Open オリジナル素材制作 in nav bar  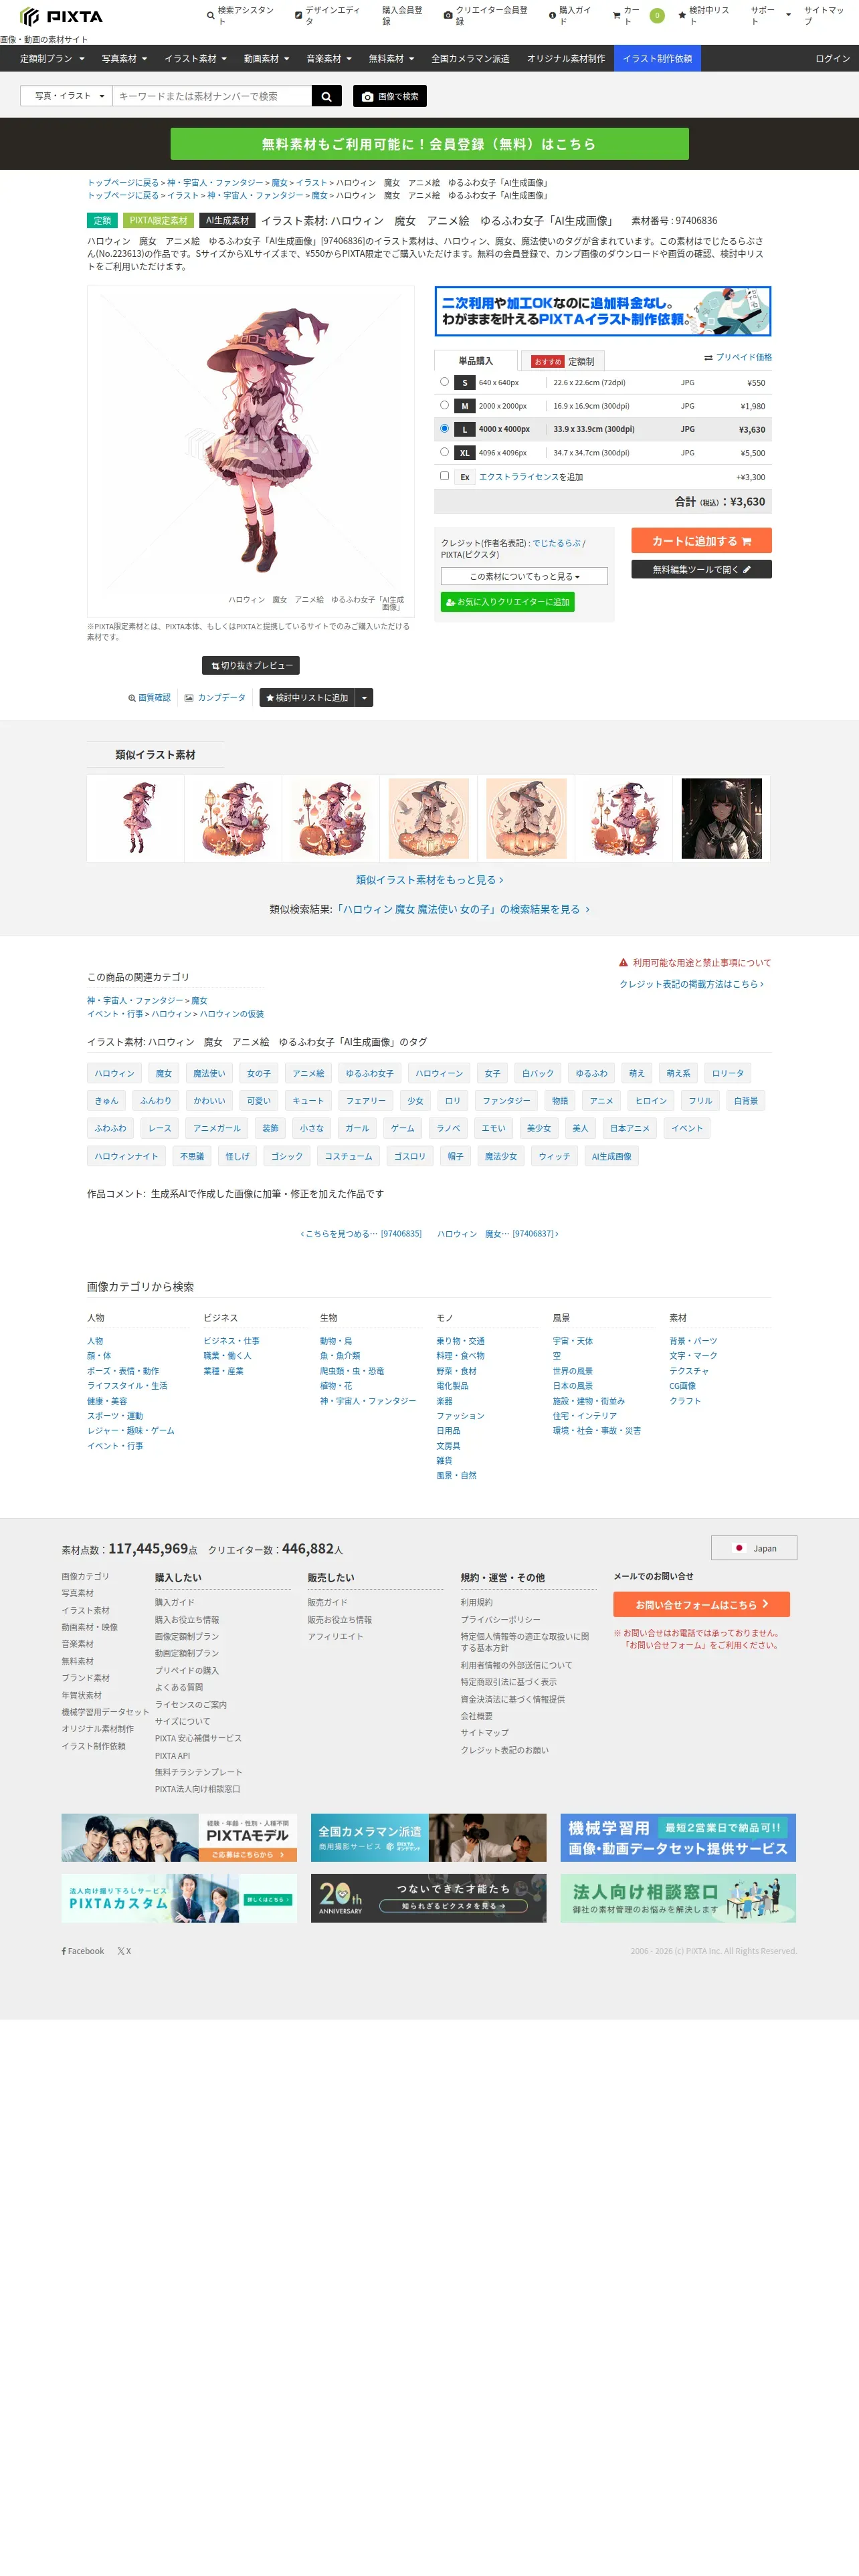[566, 59]
